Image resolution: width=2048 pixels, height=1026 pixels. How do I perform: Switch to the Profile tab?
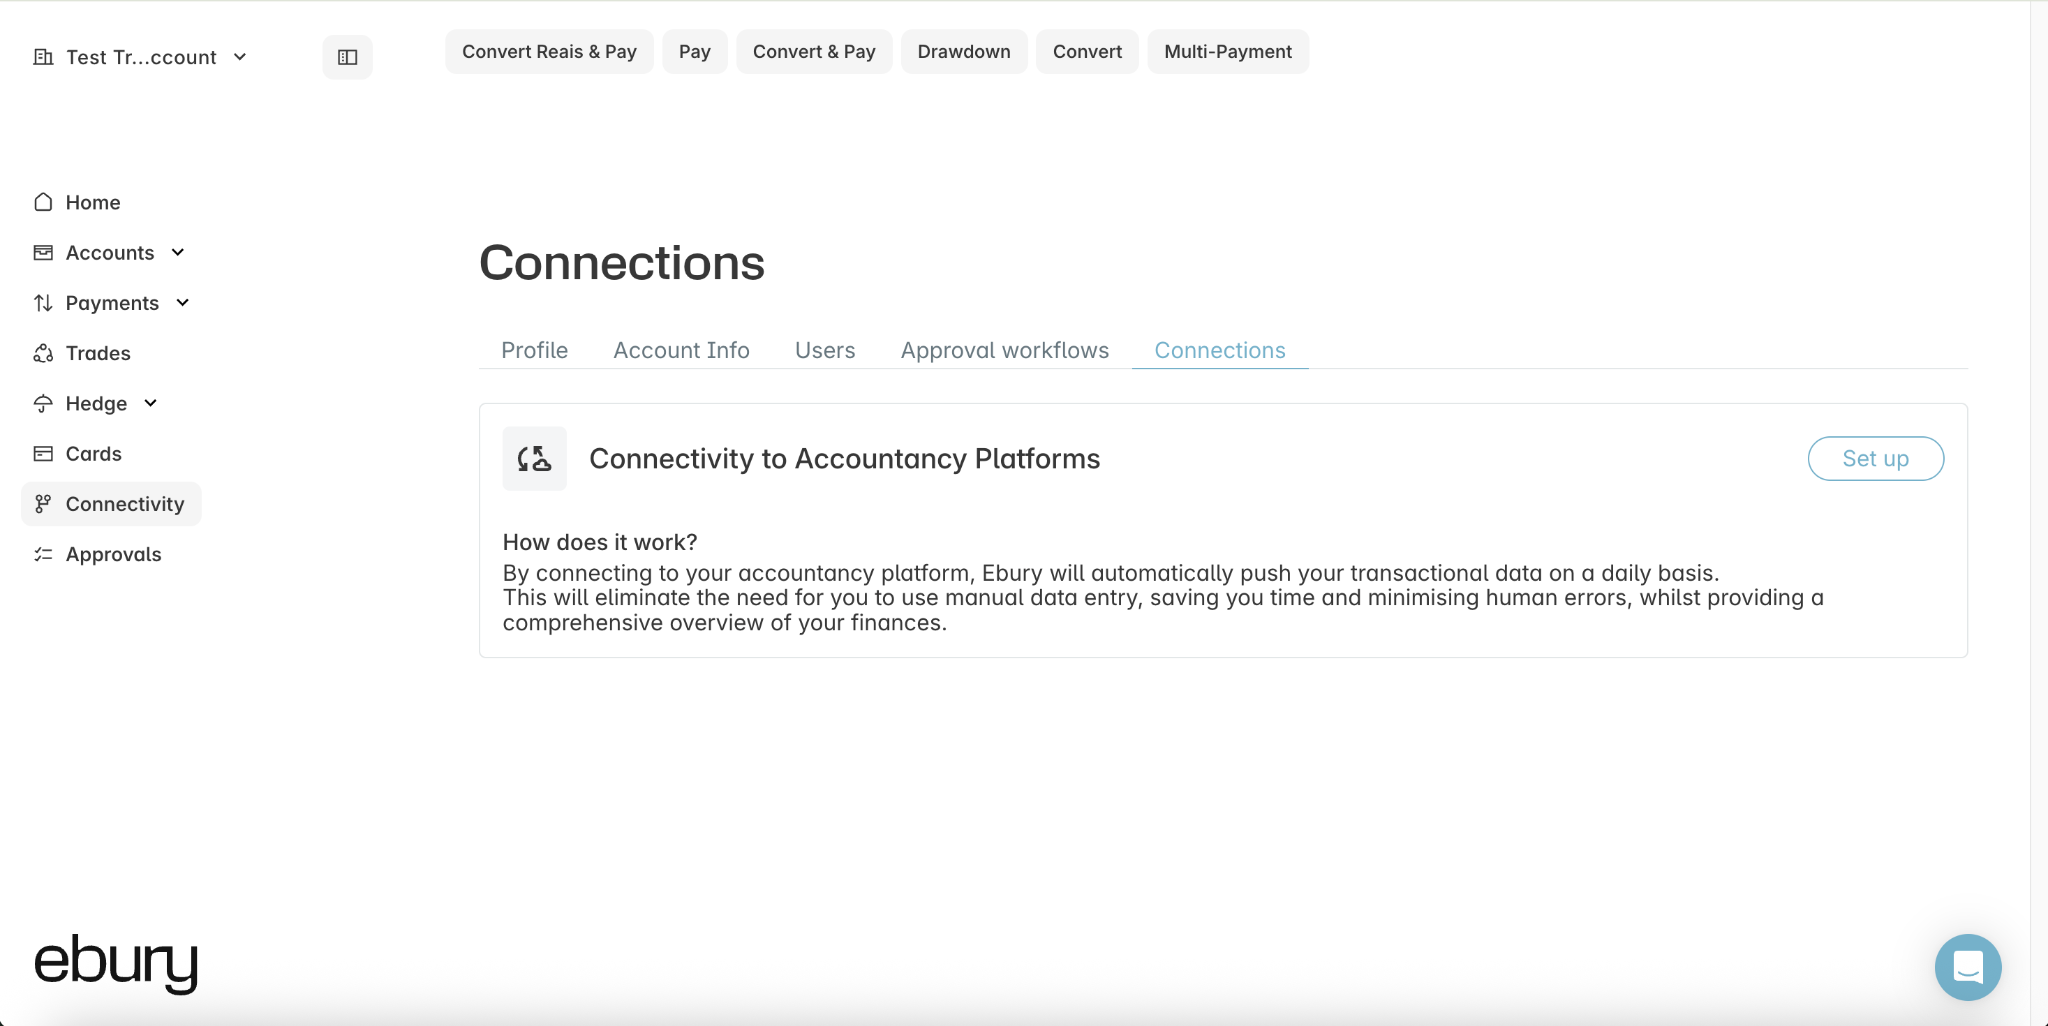coord(534,350)
